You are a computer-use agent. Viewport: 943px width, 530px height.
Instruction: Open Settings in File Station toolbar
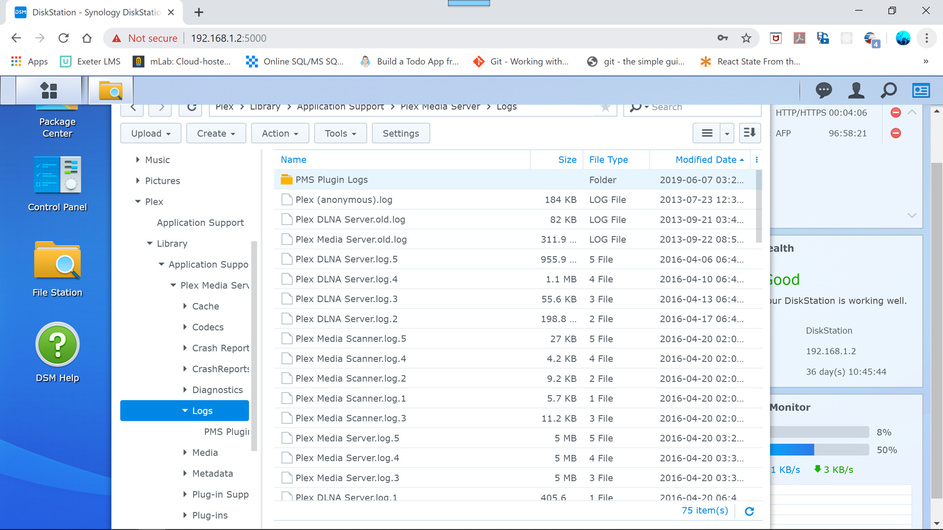click(x=401, y=133)
